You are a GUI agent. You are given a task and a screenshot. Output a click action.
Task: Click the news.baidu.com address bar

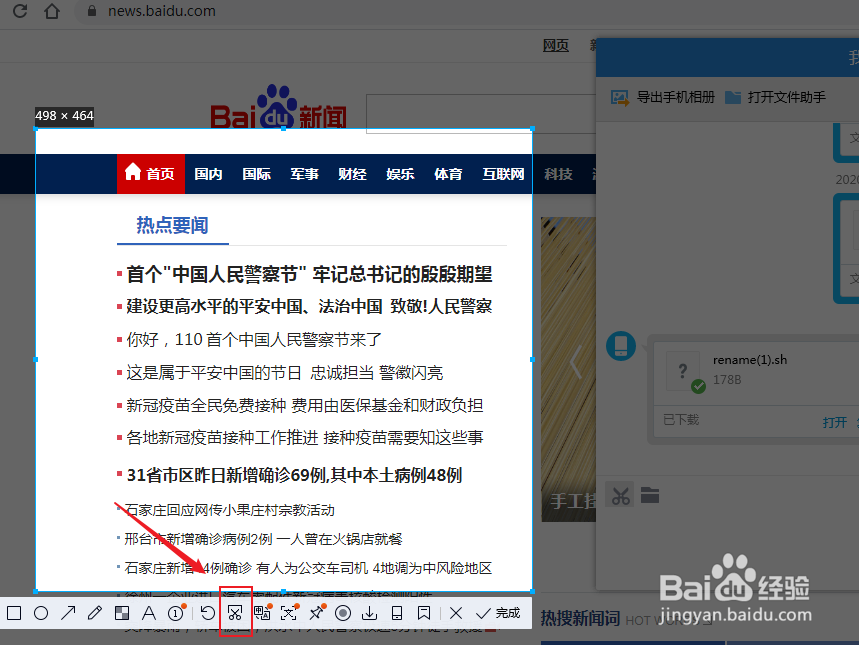[162, 10]
